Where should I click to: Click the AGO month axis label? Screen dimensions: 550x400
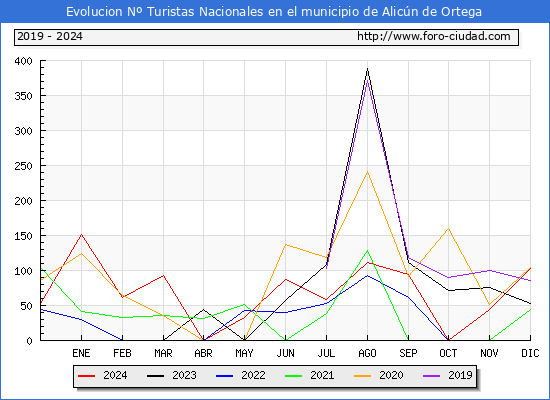click(367, 353)
